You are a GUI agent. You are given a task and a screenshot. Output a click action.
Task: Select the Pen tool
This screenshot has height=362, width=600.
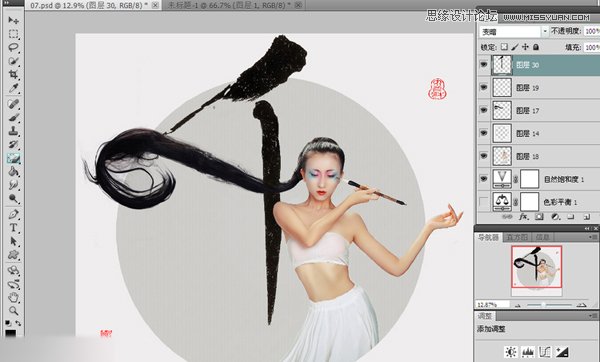click(x=13, y=214)
